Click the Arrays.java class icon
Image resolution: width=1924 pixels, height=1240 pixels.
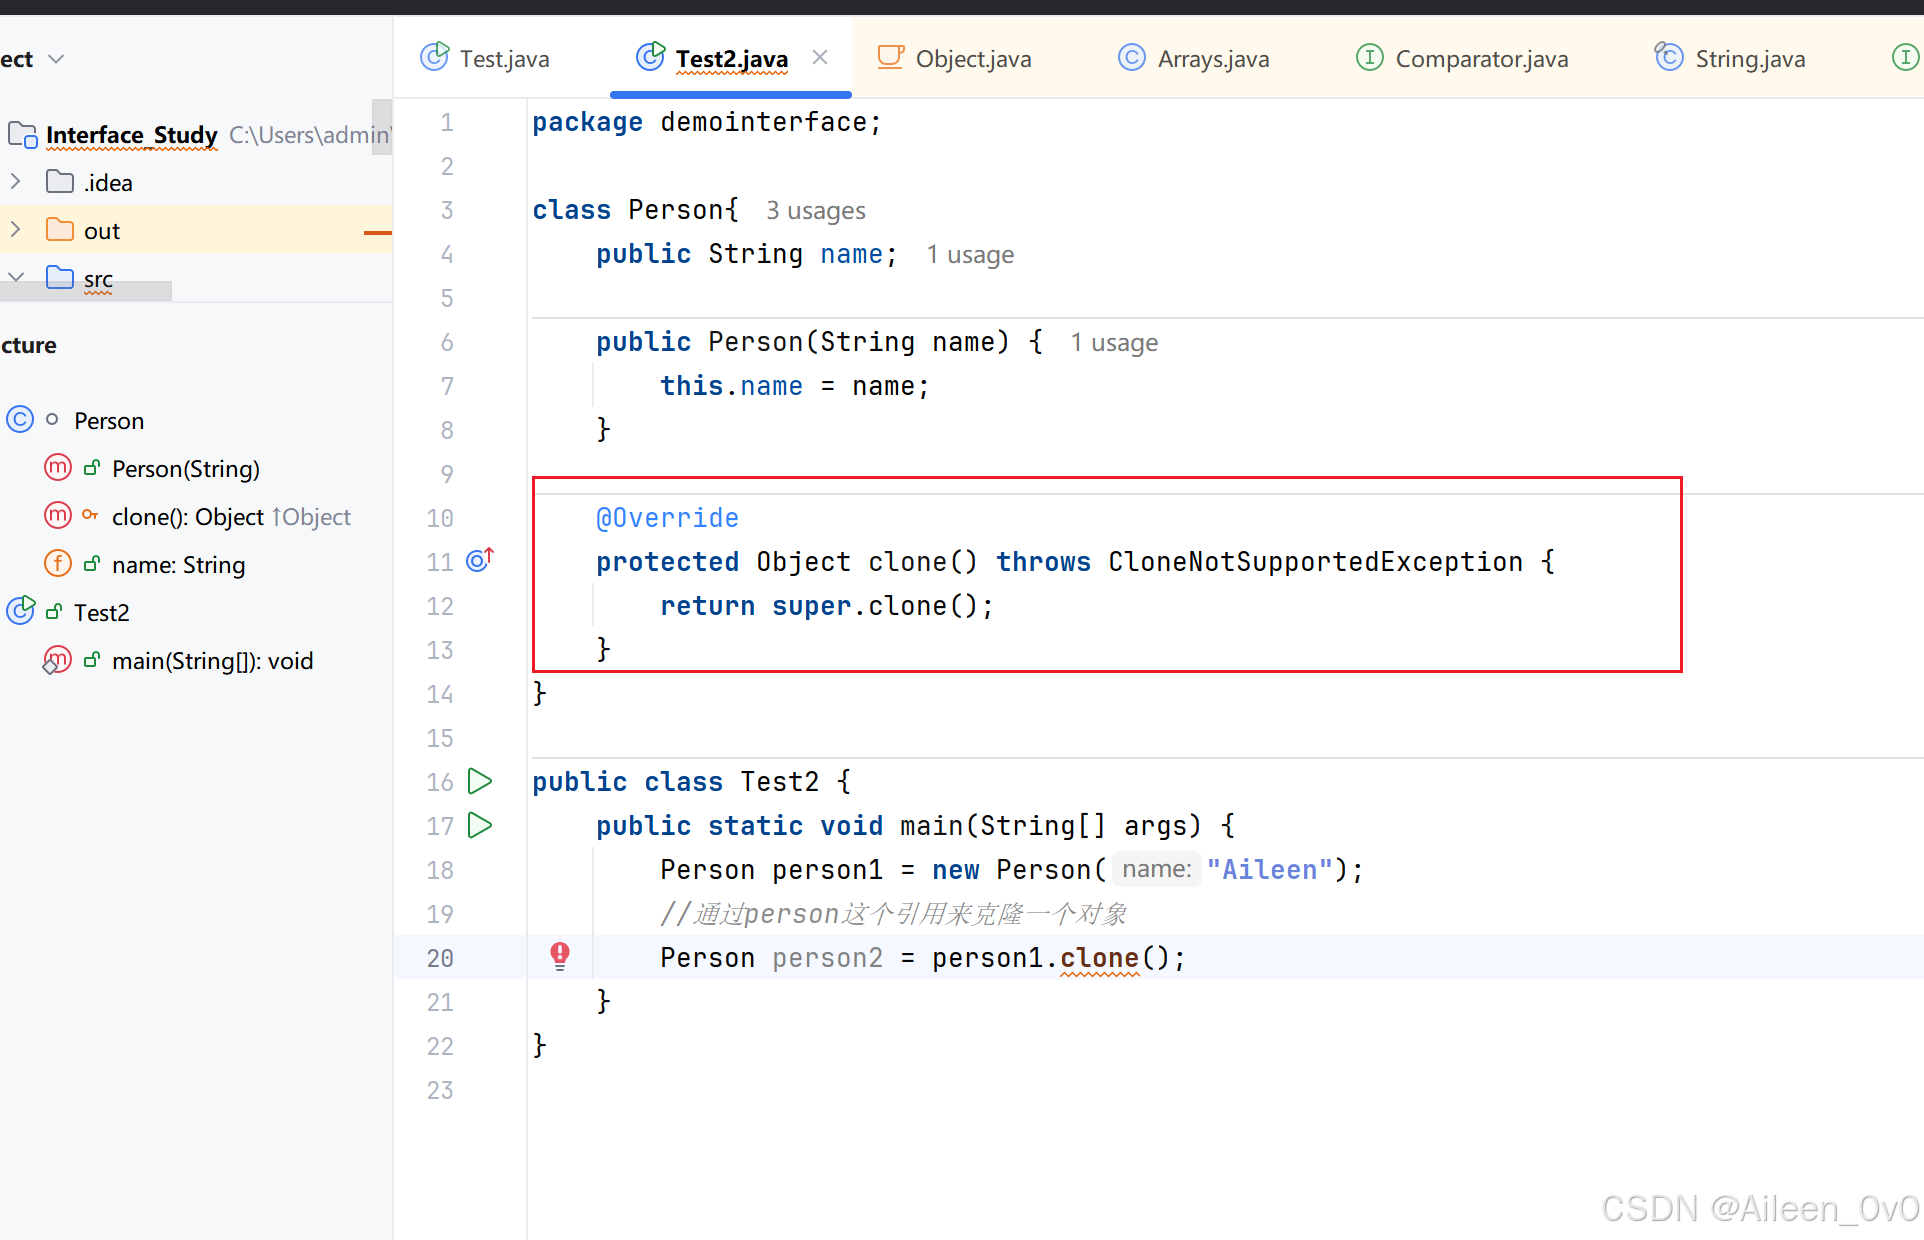pos(1131,57)
